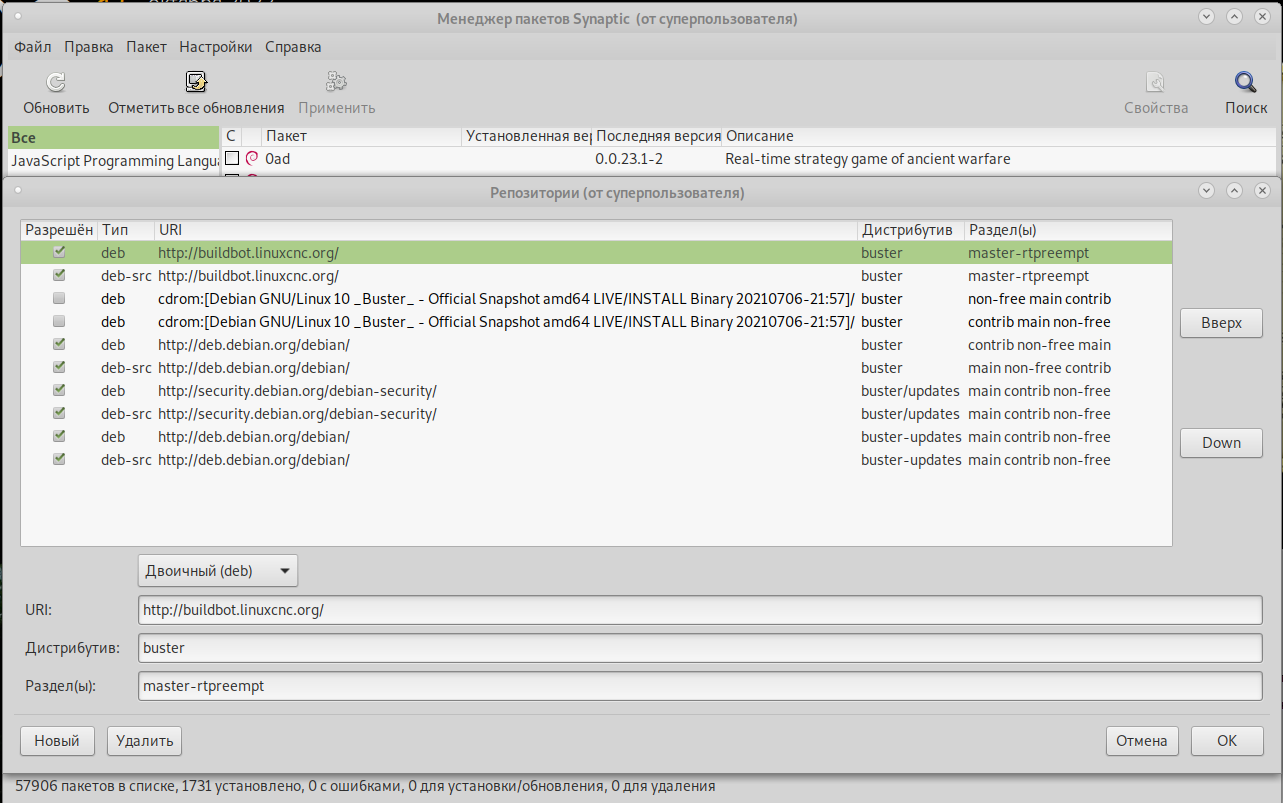Focus the URI input field

click(700, 609)
